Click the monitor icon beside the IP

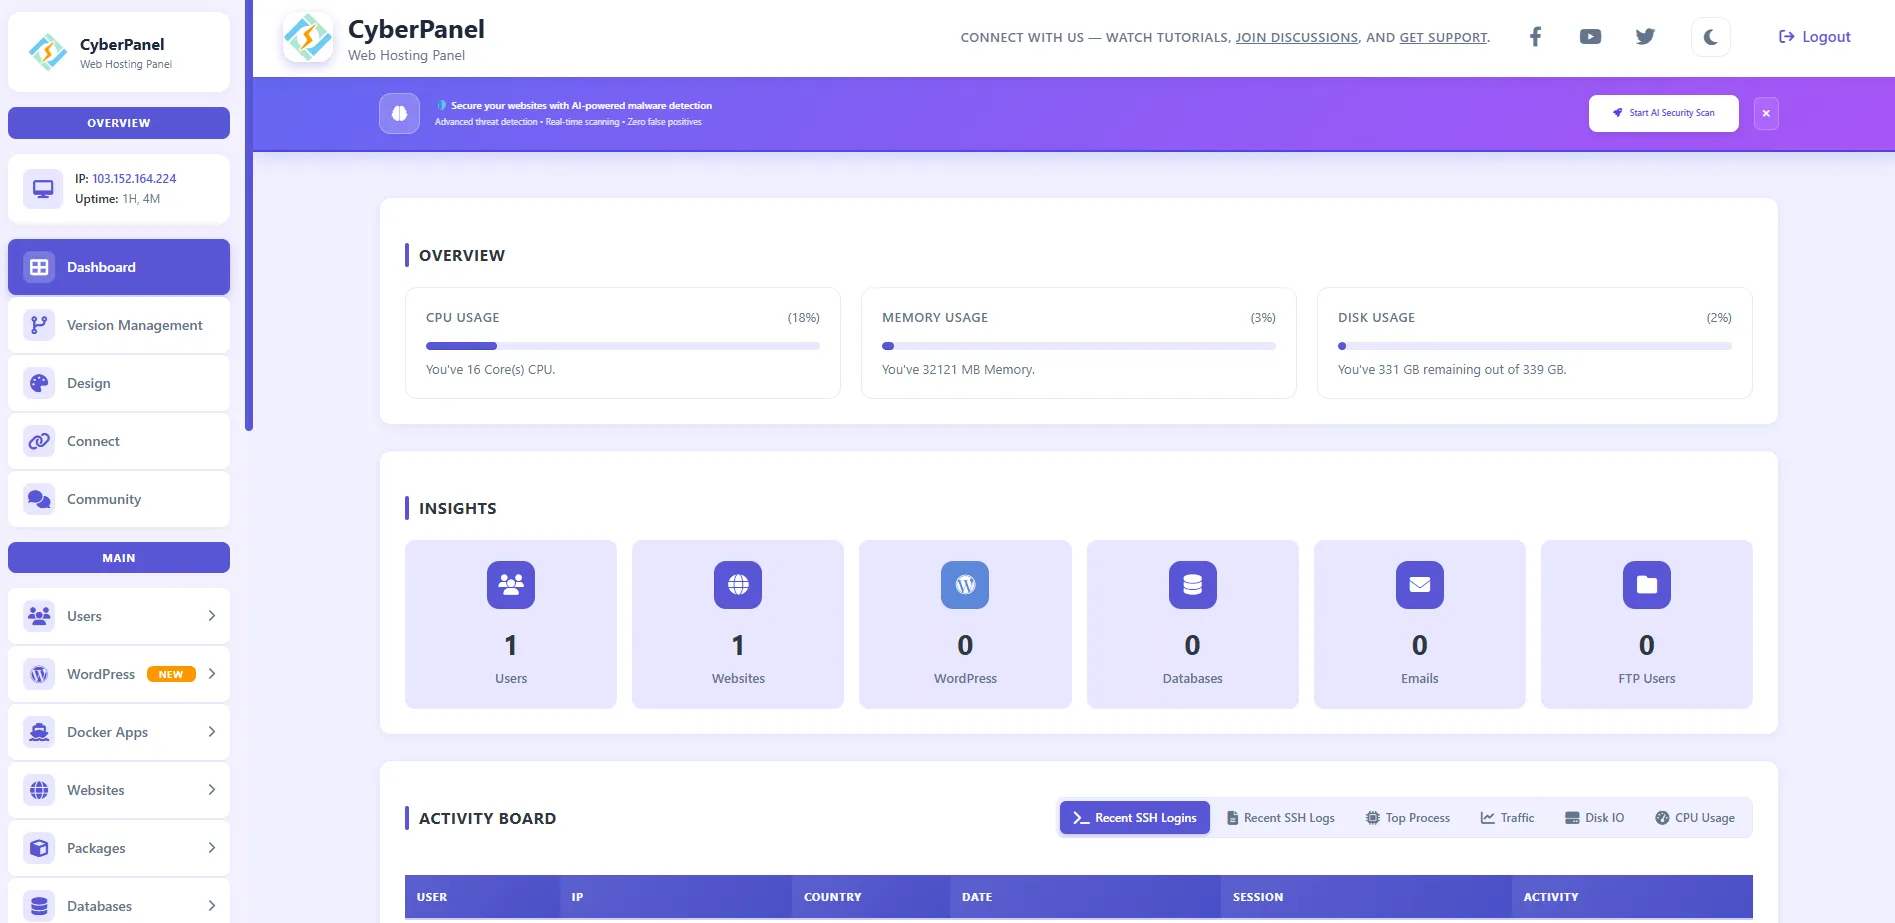click(43, 188)
